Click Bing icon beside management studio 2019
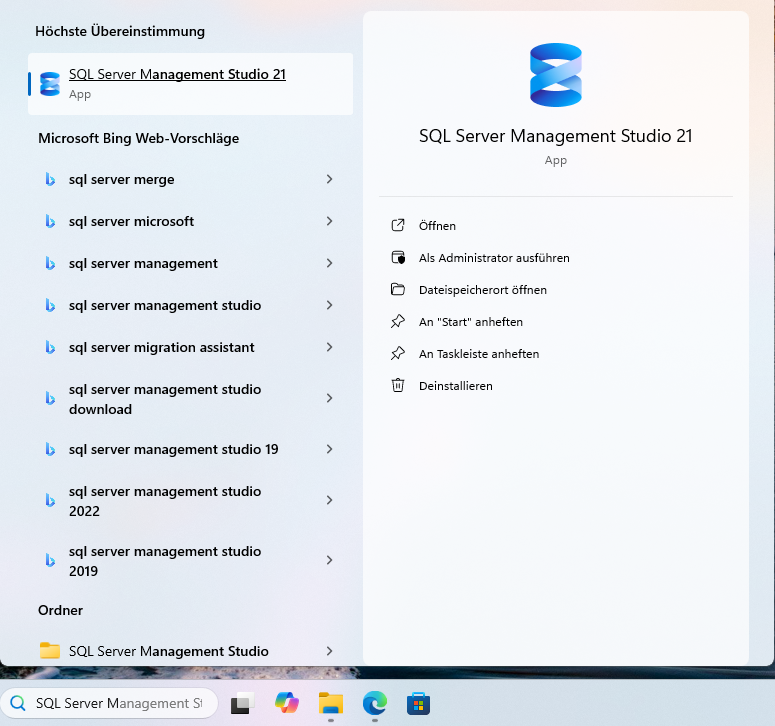775x726 pixels. click(x=50, y=560)
